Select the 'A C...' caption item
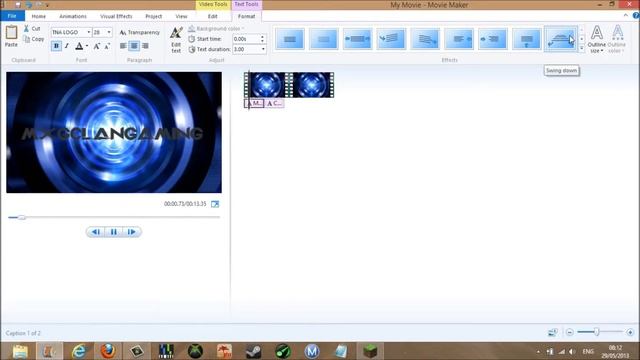The image size is (640, 360). (x=274, y=103)
